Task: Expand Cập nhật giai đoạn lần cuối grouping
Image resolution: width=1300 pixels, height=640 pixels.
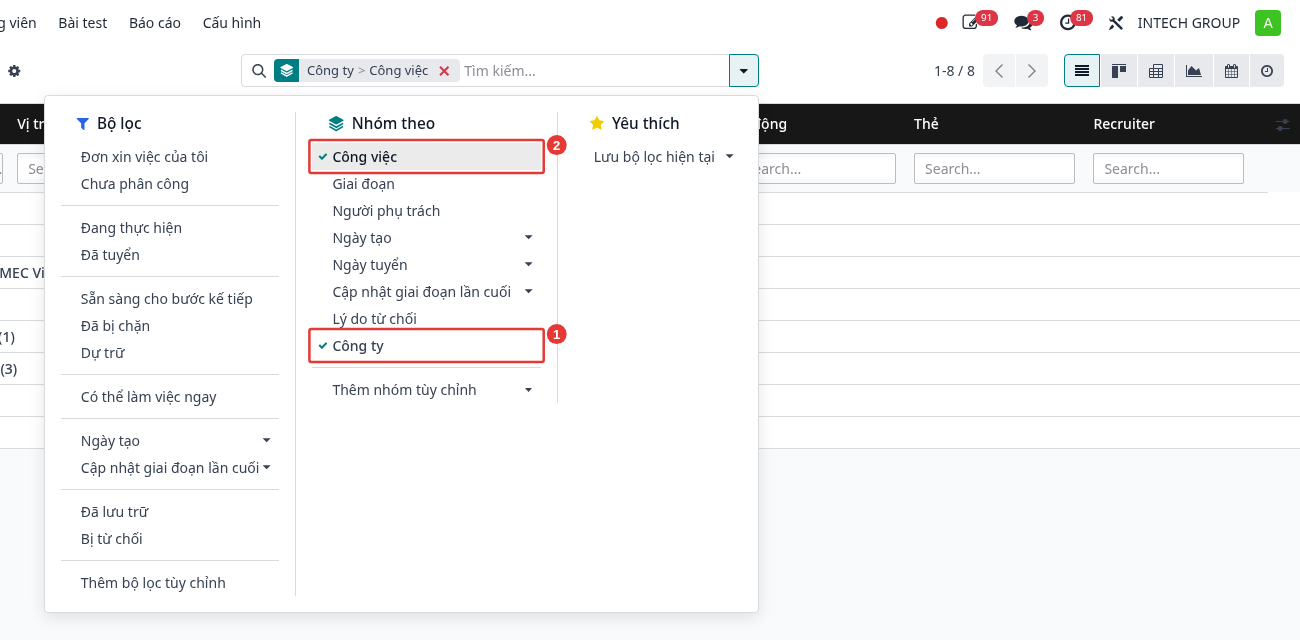Action: pos(426,292)
